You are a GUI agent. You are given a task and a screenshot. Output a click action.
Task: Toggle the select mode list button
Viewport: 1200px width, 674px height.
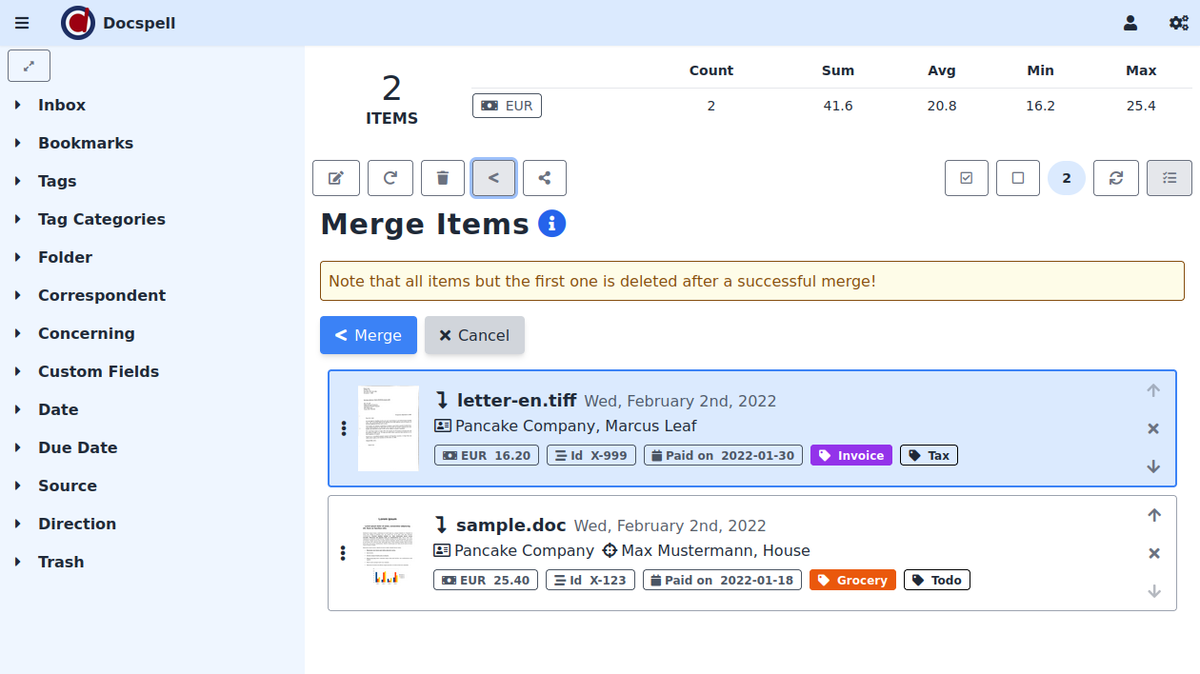point(1169,178)
